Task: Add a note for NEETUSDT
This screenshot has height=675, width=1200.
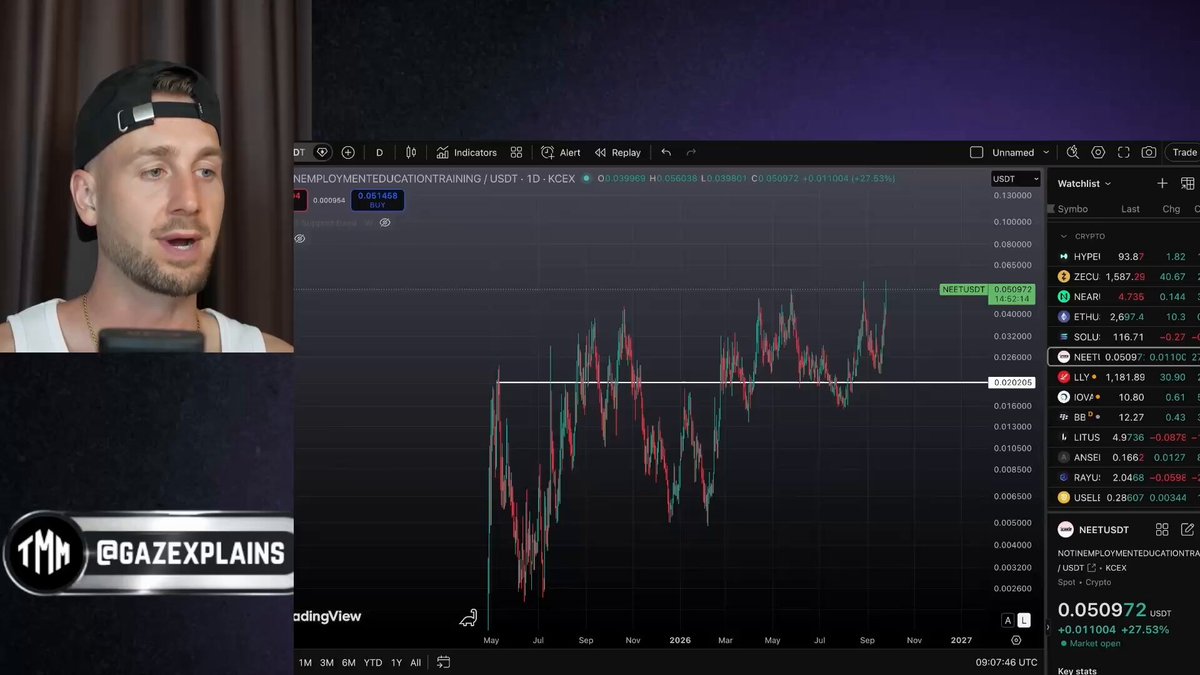Action: pos(1187,530)
